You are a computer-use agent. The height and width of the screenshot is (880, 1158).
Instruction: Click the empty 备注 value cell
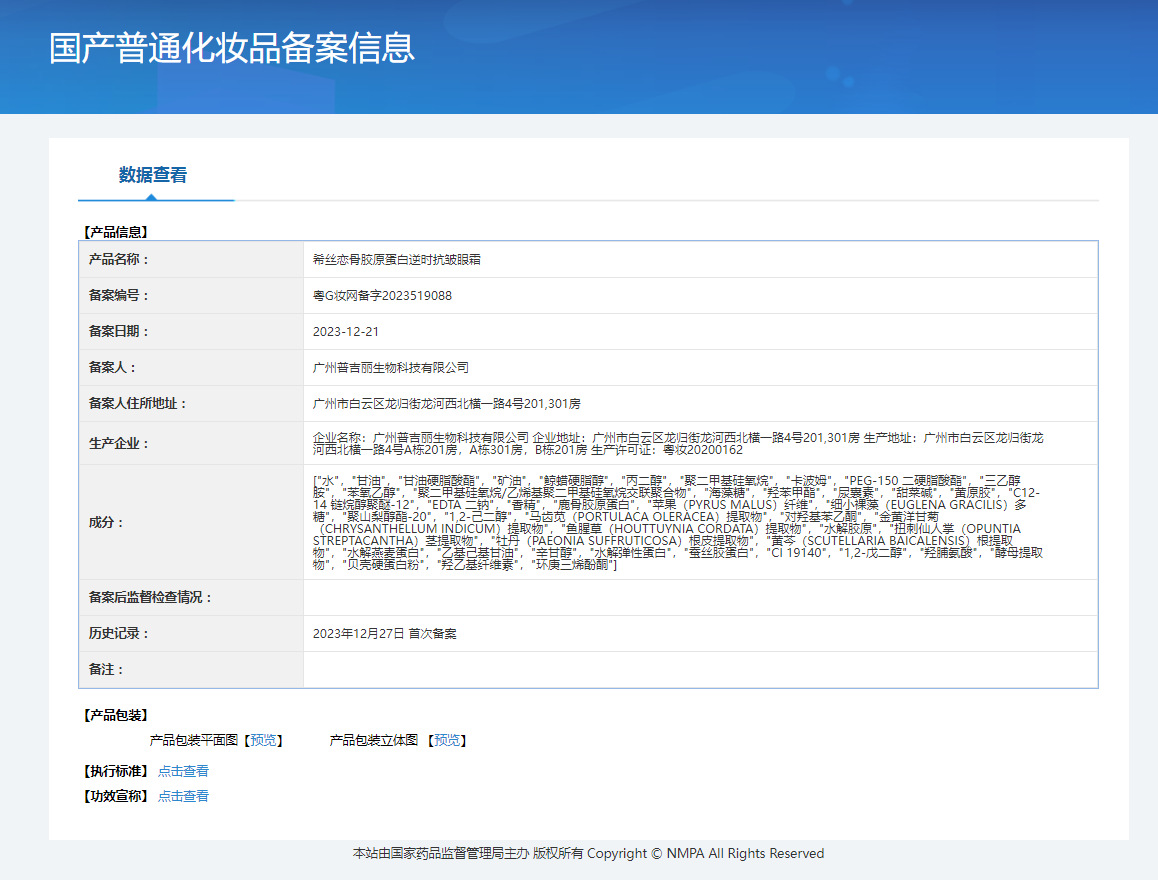pos(699,669)
